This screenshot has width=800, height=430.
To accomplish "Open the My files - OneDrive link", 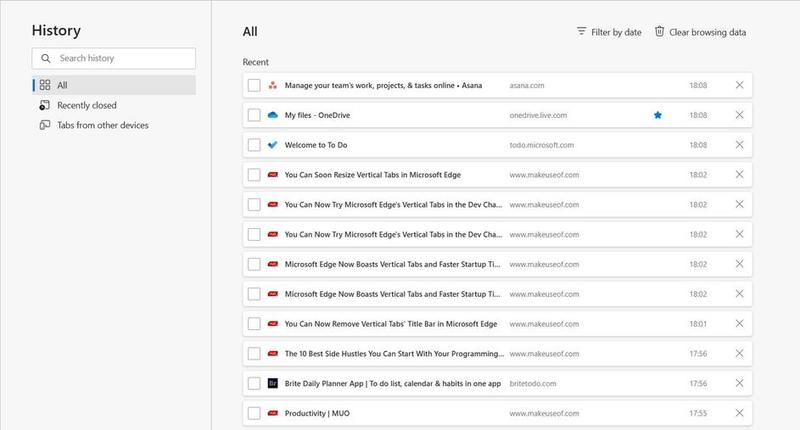I will click(317, 115).
